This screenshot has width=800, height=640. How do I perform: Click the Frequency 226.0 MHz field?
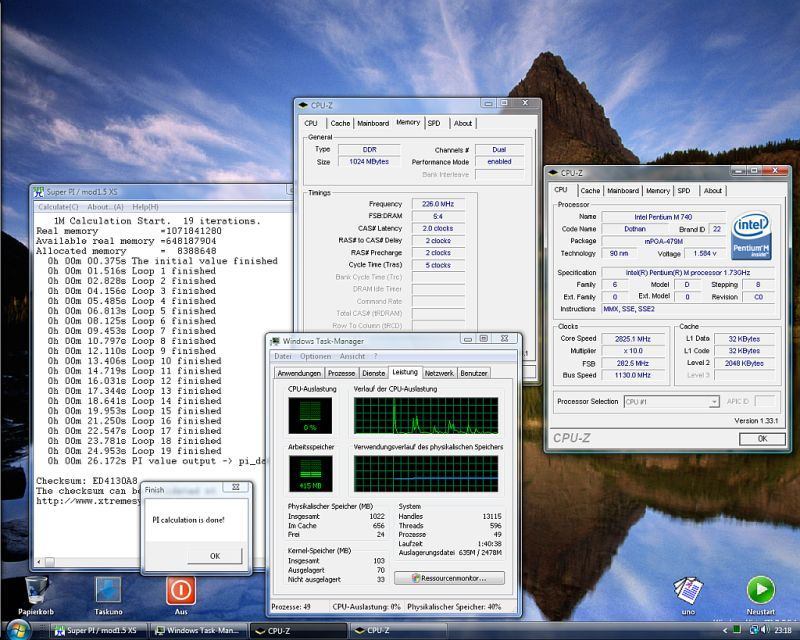tap(438, 204)
